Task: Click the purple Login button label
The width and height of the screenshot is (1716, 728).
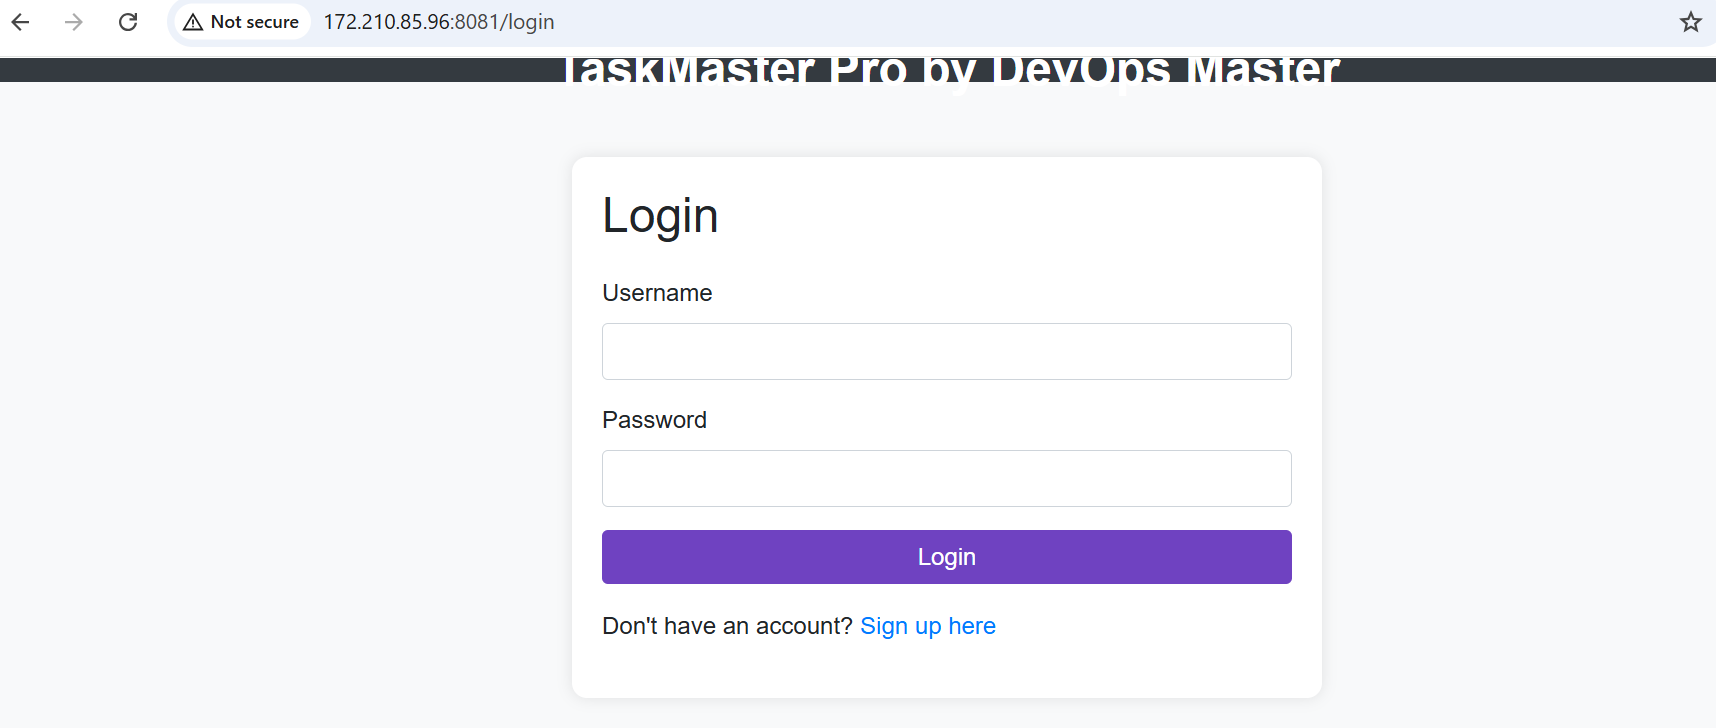Action: coord(946,556)
